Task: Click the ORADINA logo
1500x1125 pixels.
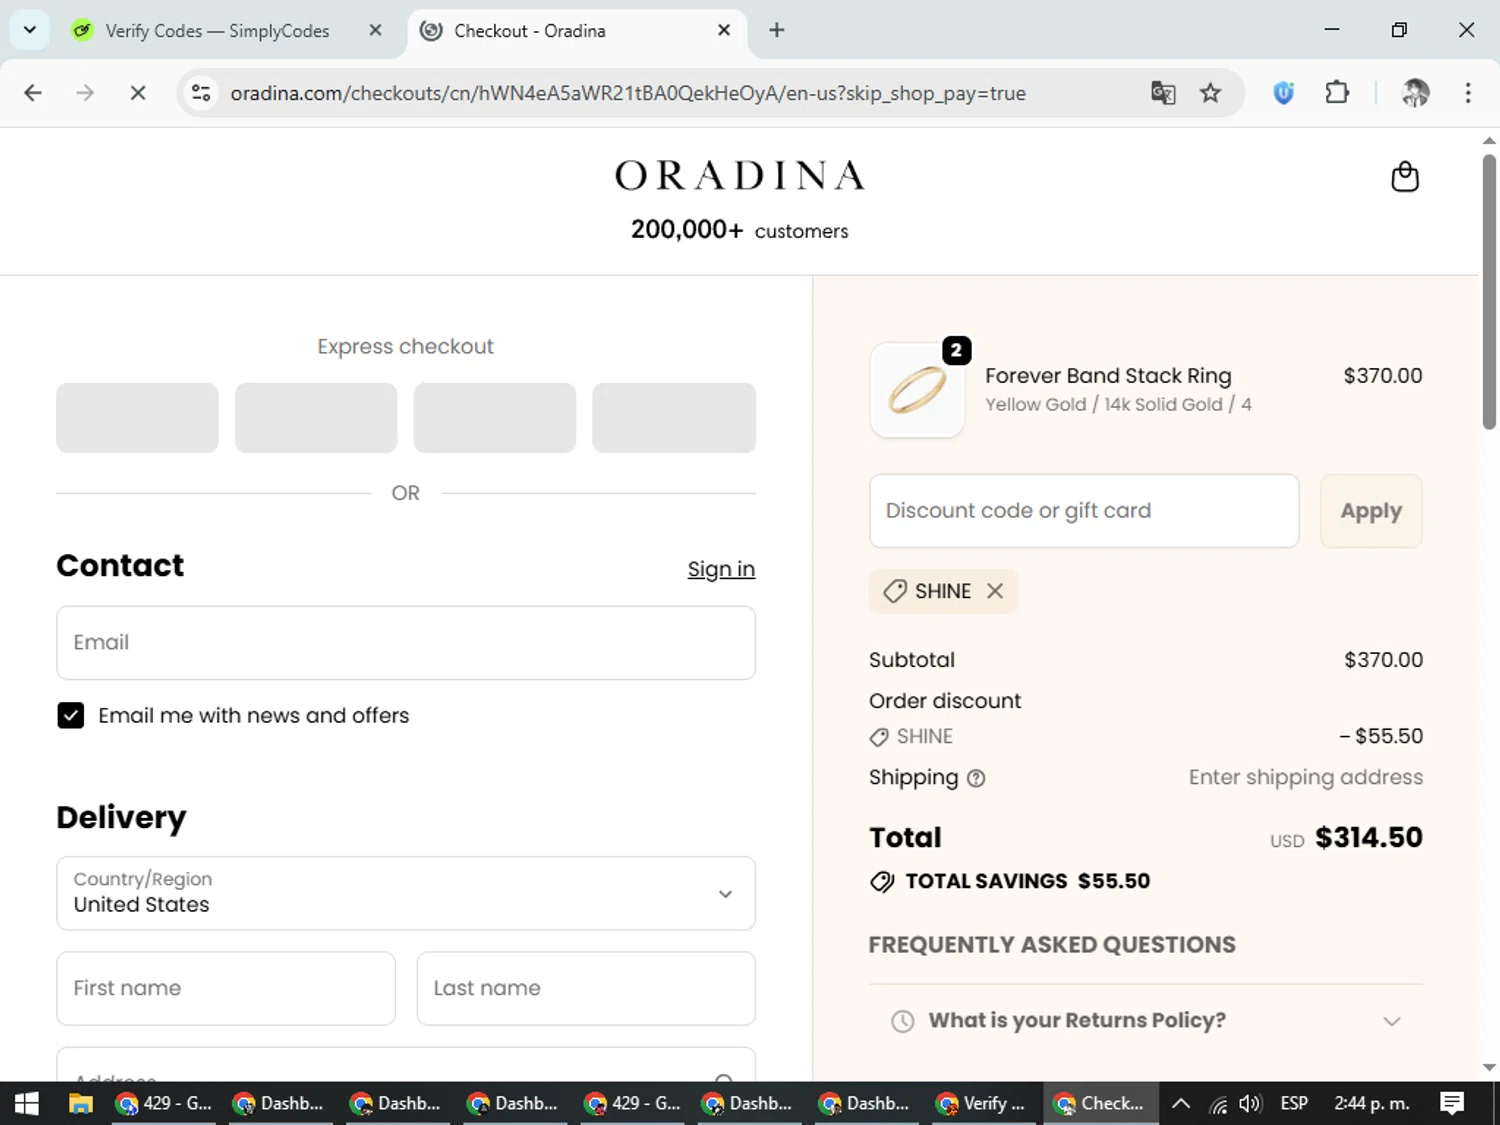Action: coord(739,176)
